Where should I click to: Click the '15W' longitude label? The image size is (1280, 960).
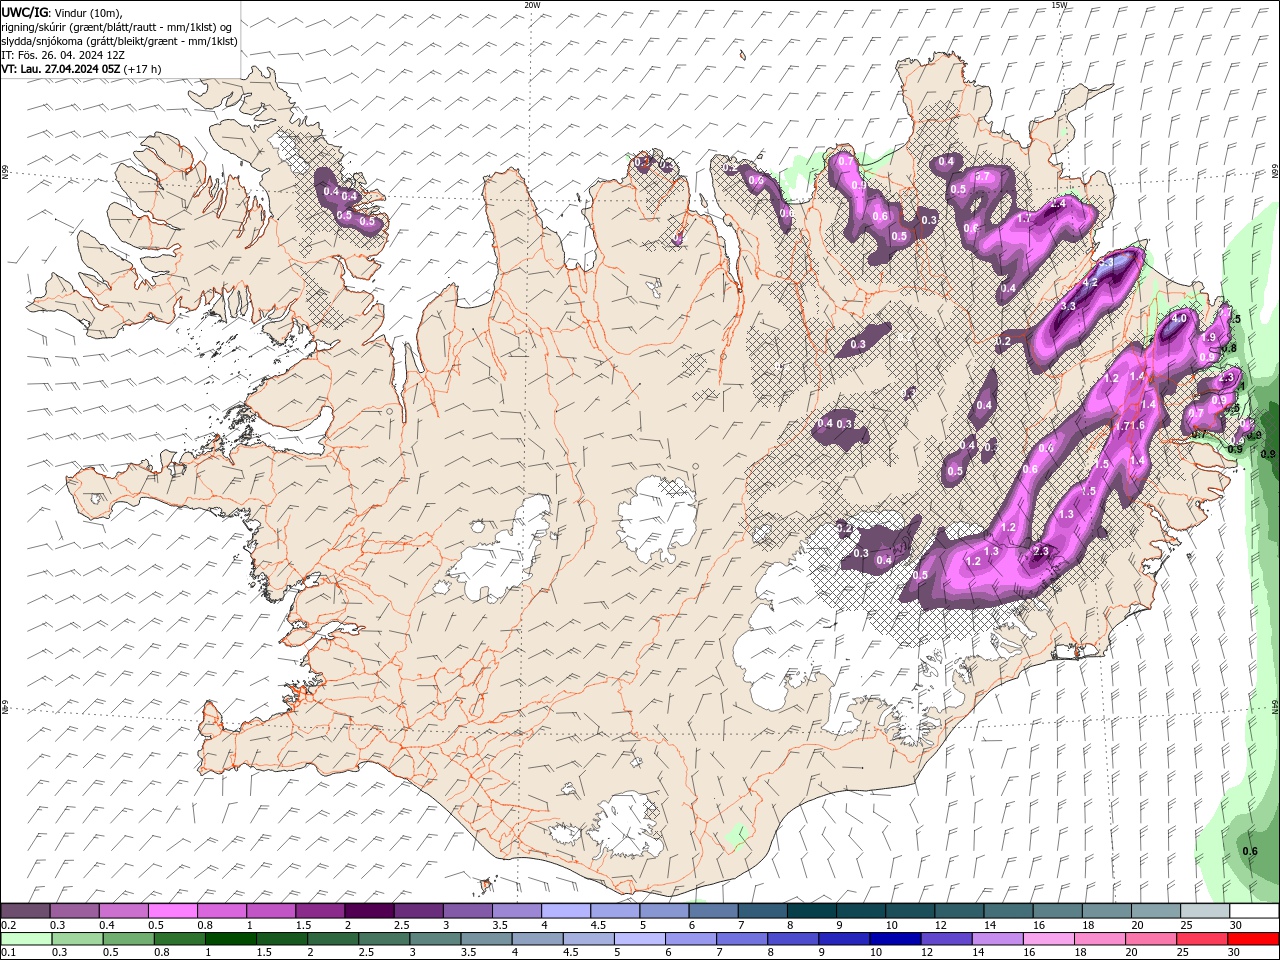click(1059, 5)
